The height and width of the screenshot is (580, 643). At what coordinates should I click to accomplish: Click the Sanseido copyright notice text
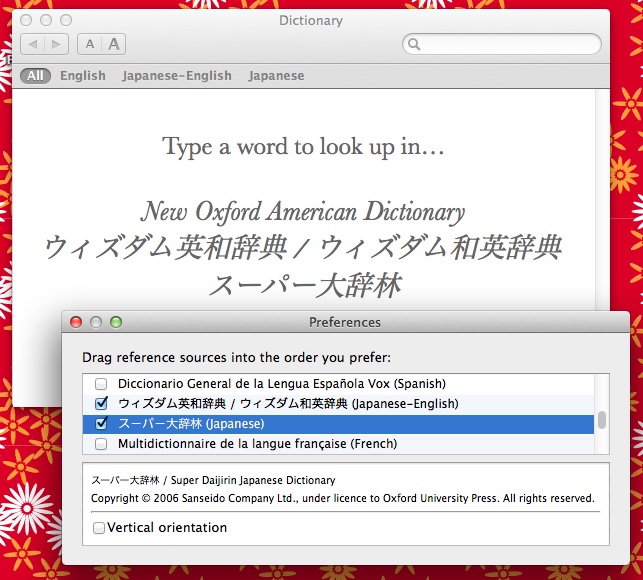[342, 498]
